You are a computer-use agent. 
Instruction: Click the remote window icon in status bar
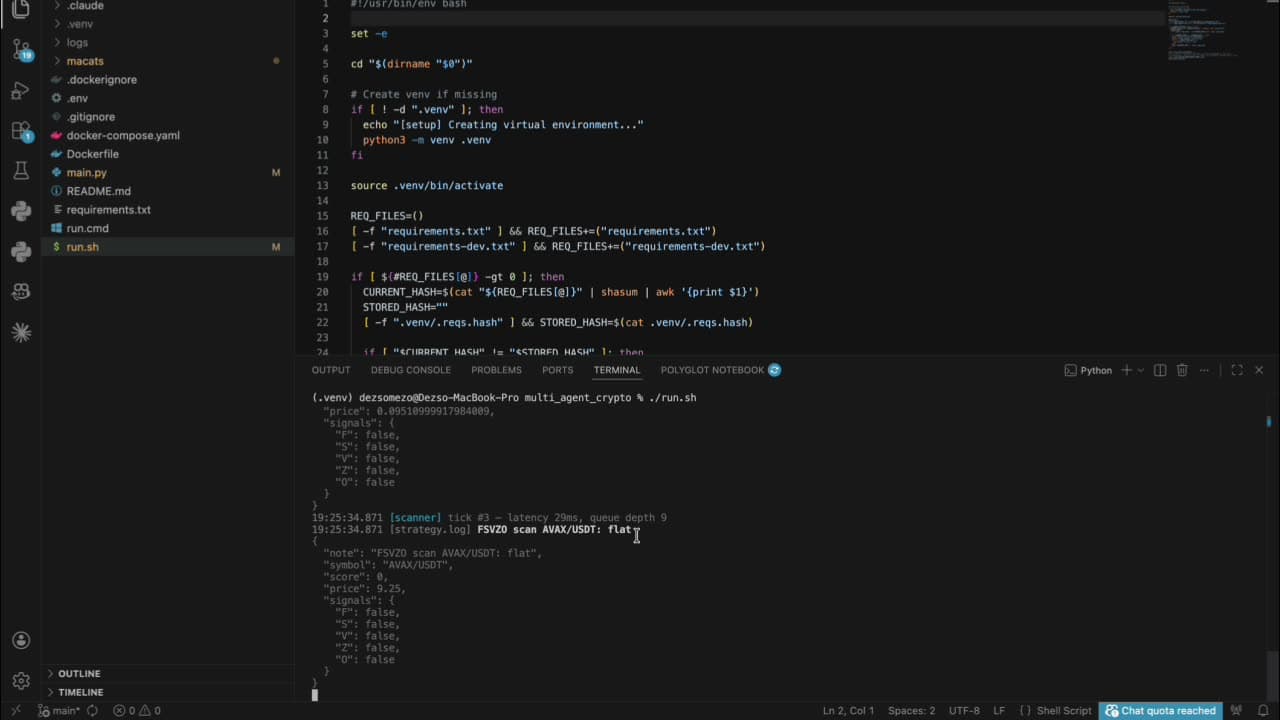pyautogui.click(x=15, y=711)
